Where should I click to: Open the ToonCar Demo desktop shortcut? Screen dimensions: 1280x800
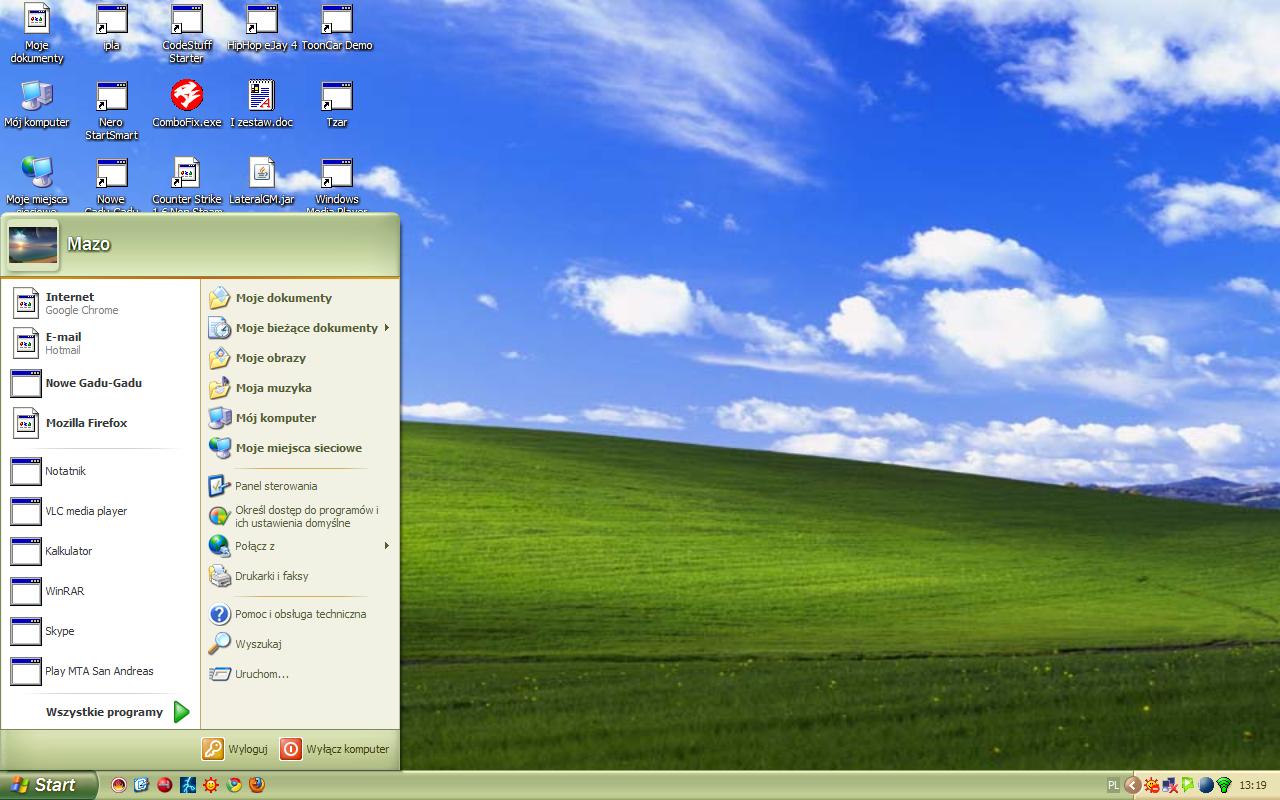(337, 19)
